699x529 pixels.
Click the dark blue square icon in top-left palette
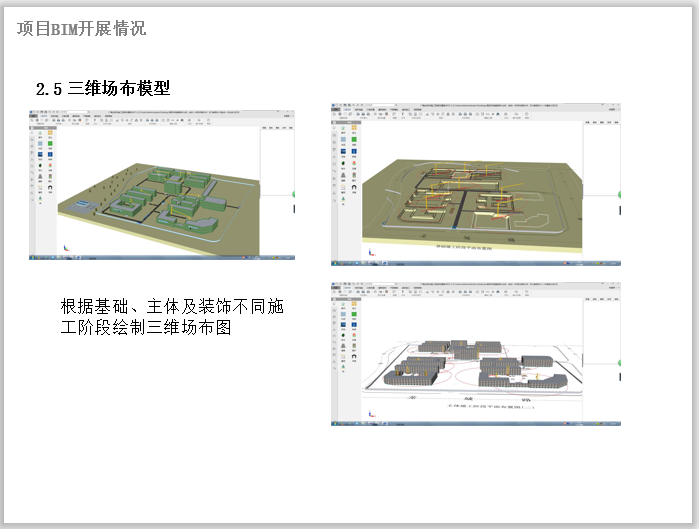38,155
